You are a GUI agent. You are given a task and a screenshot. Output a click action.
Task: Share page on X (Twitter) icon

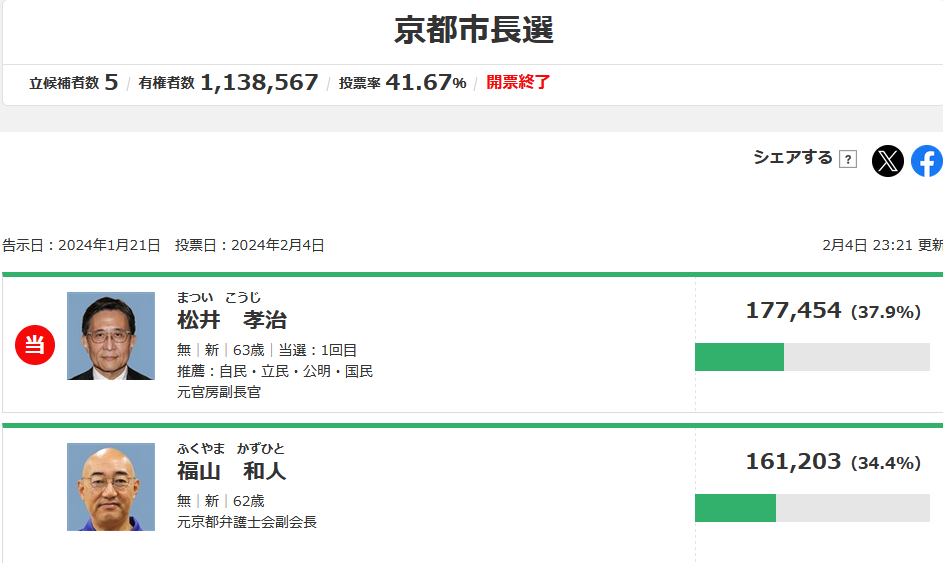(x=887, y=161)
